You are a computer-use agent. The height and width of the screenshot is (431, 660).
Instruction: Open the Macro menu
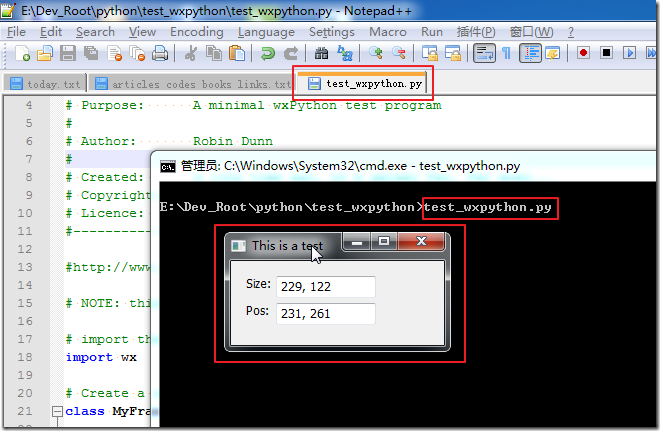pos(388,32)
